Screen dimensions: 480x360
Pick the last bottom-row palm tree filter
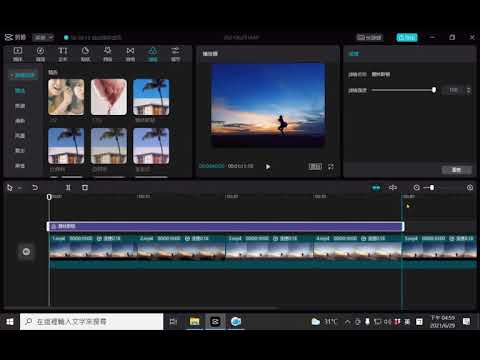(151, 146)
